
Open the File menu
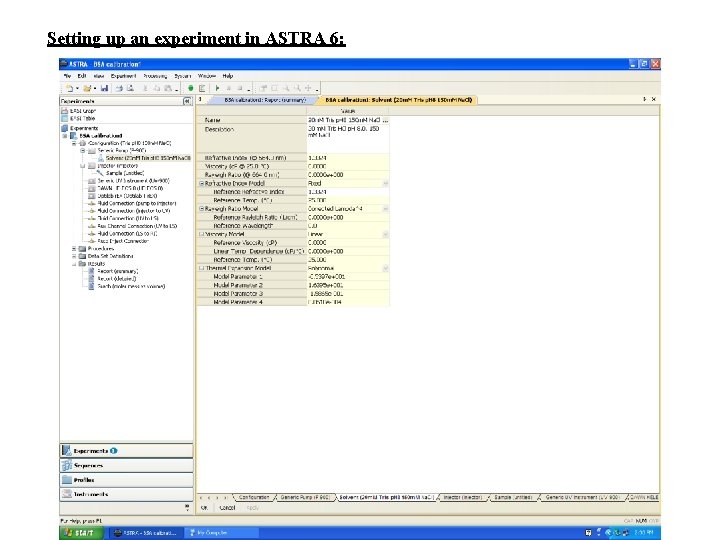tap(68, 76)
